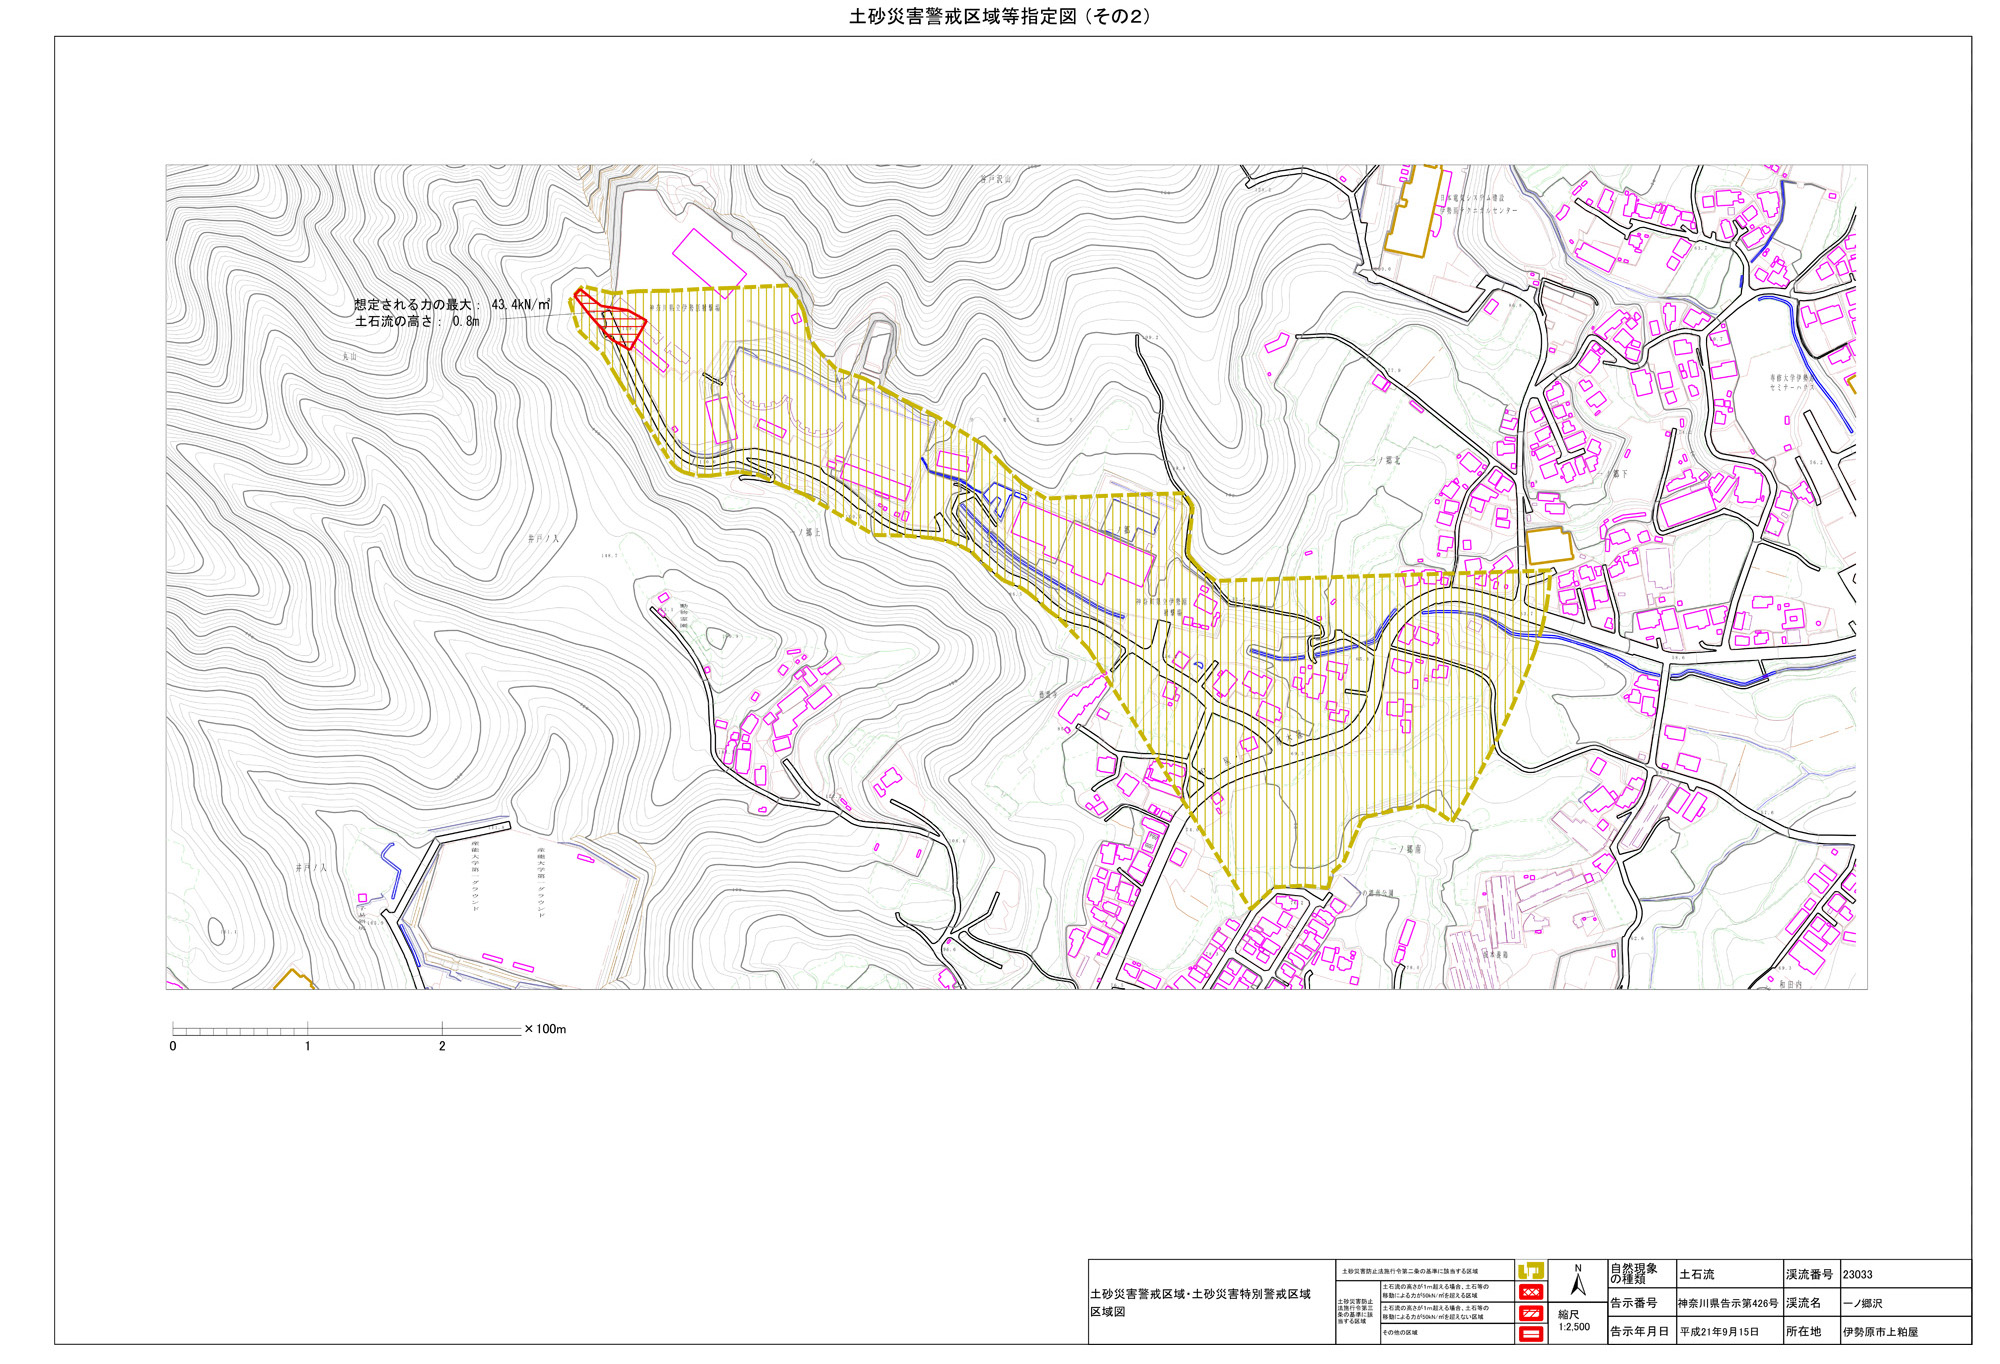
Task: Click the date 平成21年9月15日
Action: (x=1719, y=1332)
